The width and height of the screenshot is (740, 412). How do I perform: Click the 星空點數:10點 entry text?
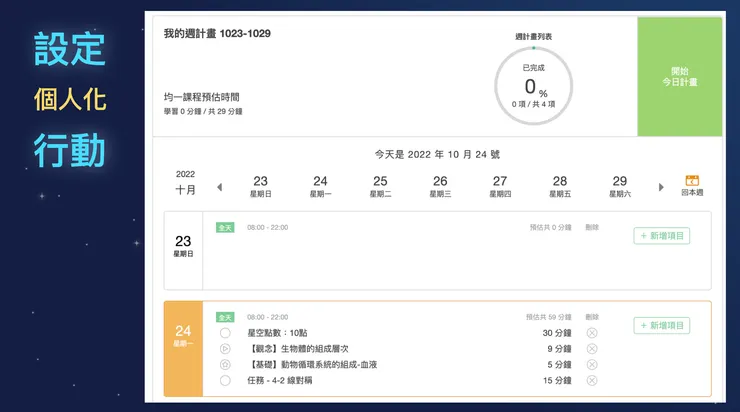point(278,333)
